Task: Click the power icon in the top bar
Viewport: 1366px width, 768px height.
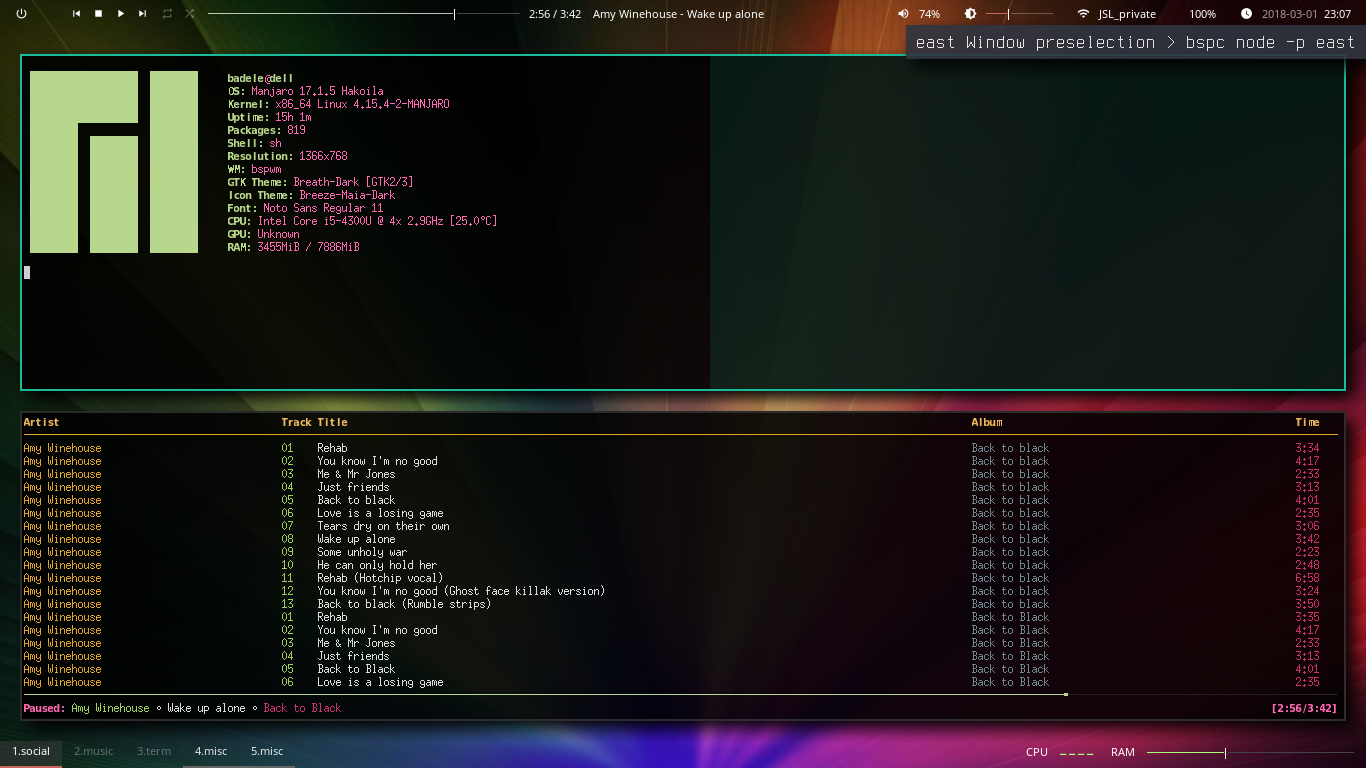Action: pos(22,14)
